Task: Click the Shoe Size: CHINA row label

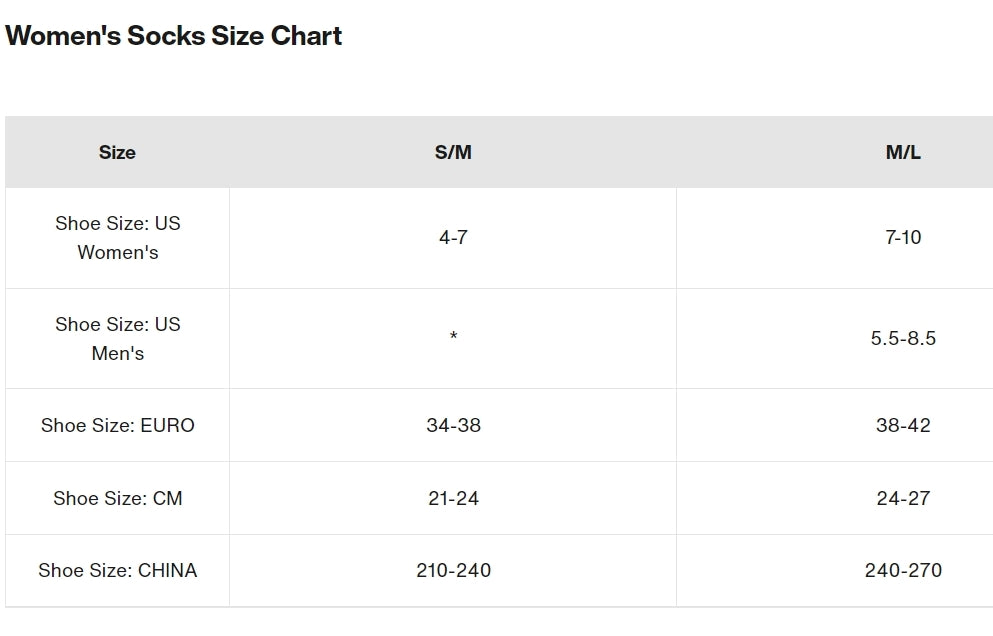Action: [118, 570]
